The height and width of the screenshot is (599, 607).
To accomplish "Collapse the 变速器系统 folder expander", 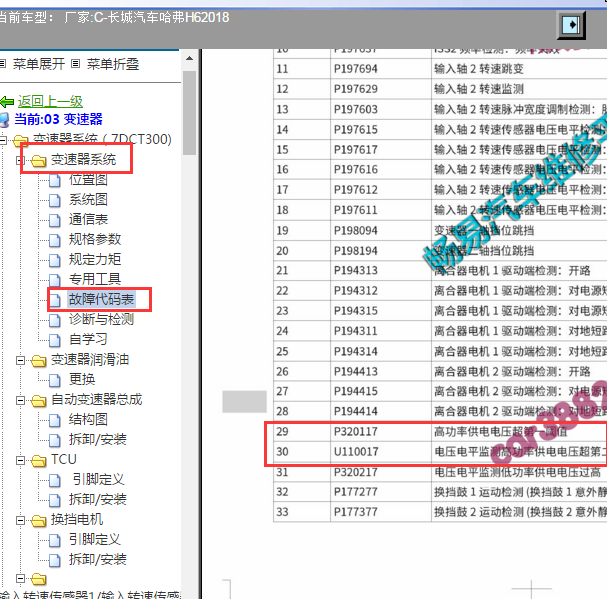I will pyautogui.click(x=20, y=160).
